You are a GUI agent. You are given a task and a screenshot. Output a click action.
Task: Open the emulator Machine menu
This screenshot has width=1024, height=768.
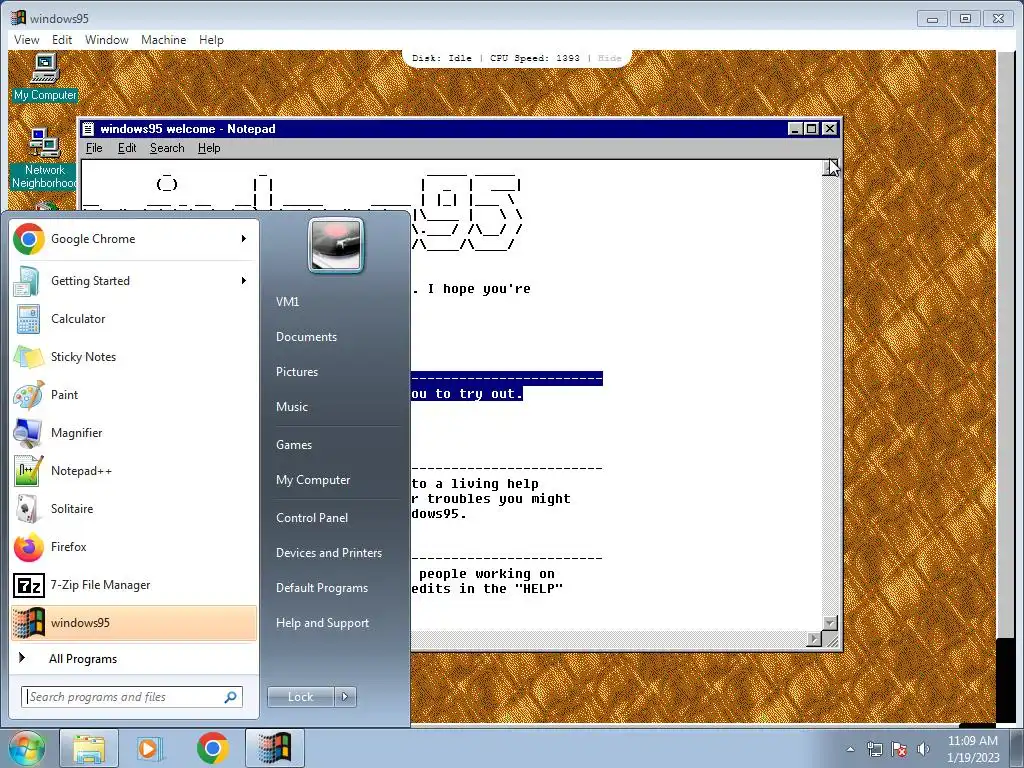[x=163, y=40]
